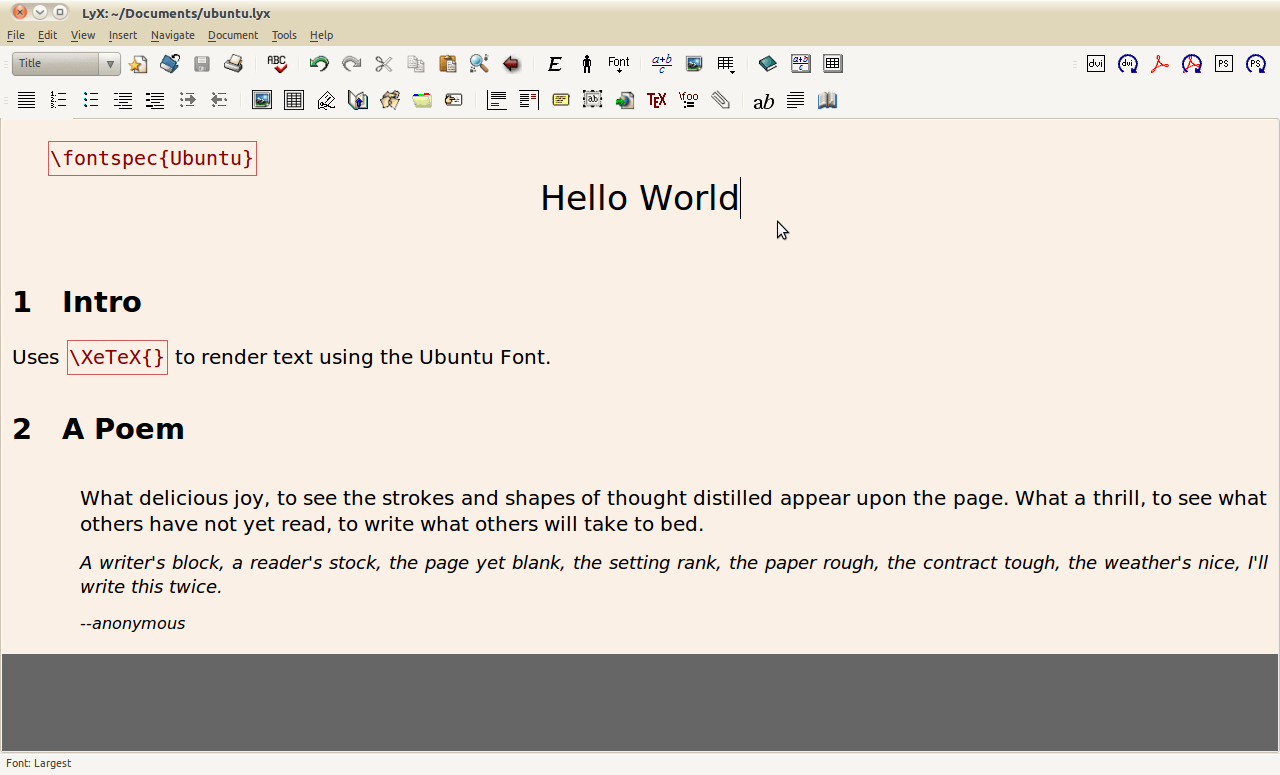This screenshot has width=1280, height=775.
Task: Copy selection using the copy icon
Action: [x=416, y=64]
